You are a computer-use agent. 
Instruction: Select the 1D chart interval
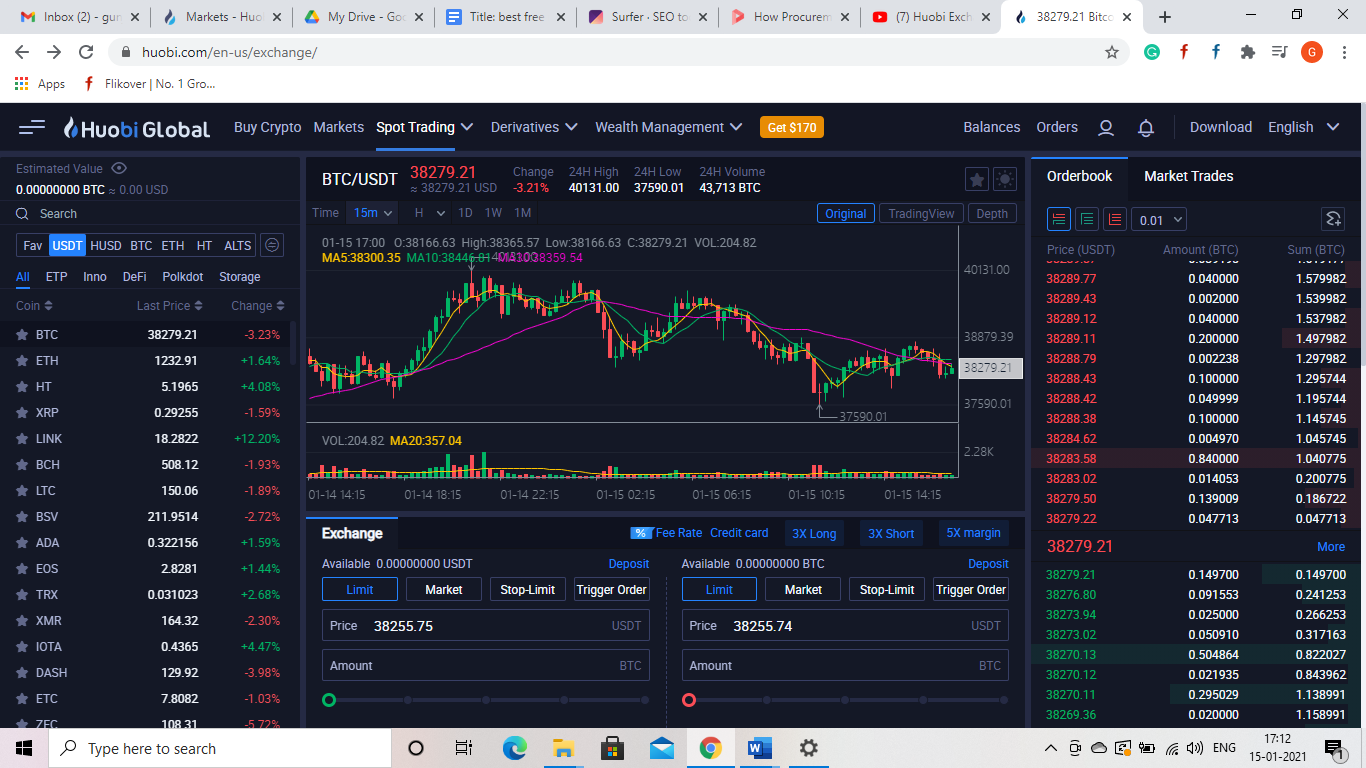pos(465,213)
